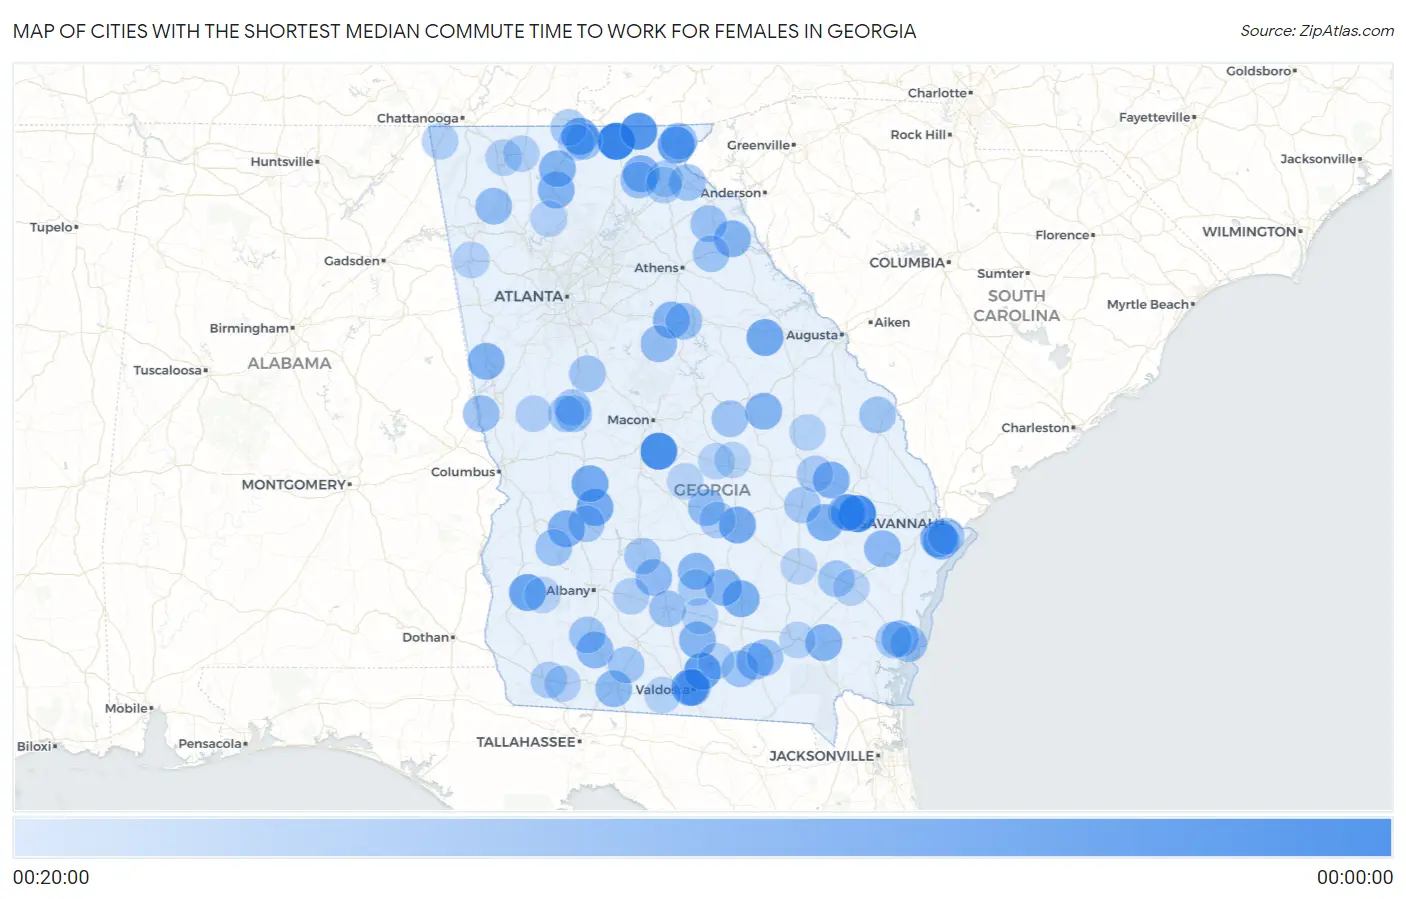Click the Macon city label
The height and width of the screenshot is (899, 1406).
(x=629, y=420)
